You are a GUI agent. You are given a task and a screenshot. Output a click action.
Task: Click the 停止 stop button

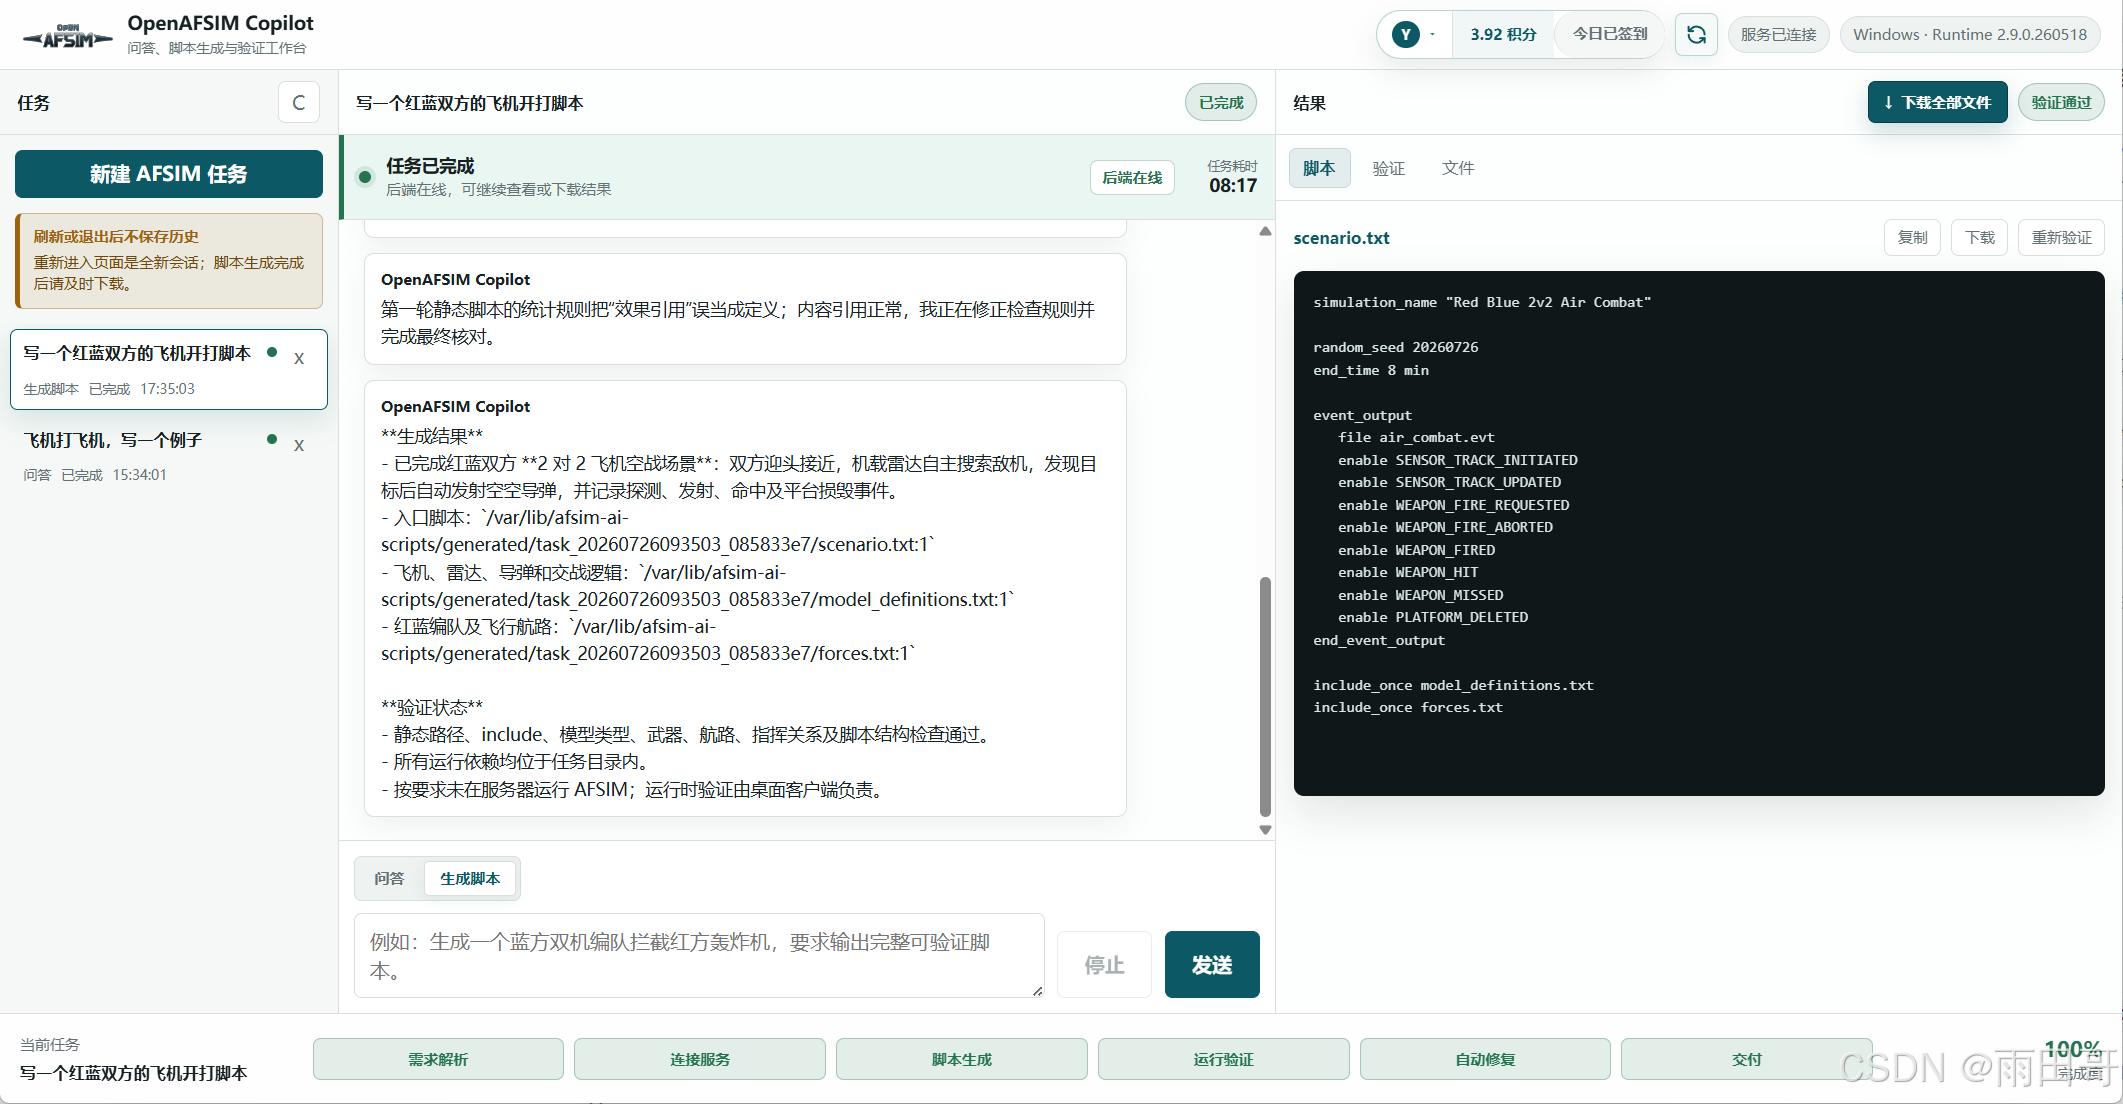pyautogui.click(x=1104, y=964)
